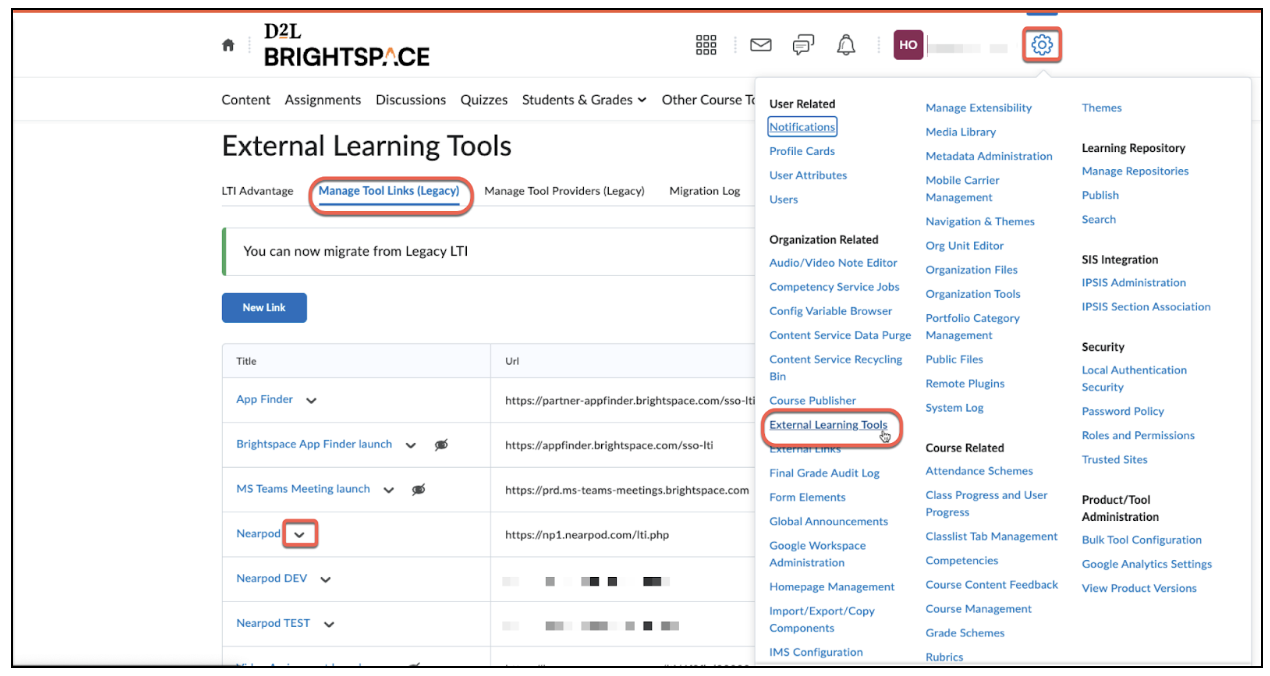The image size is (1270, 676).
Task: Open System Log link
Action: [x=954, y=408]
